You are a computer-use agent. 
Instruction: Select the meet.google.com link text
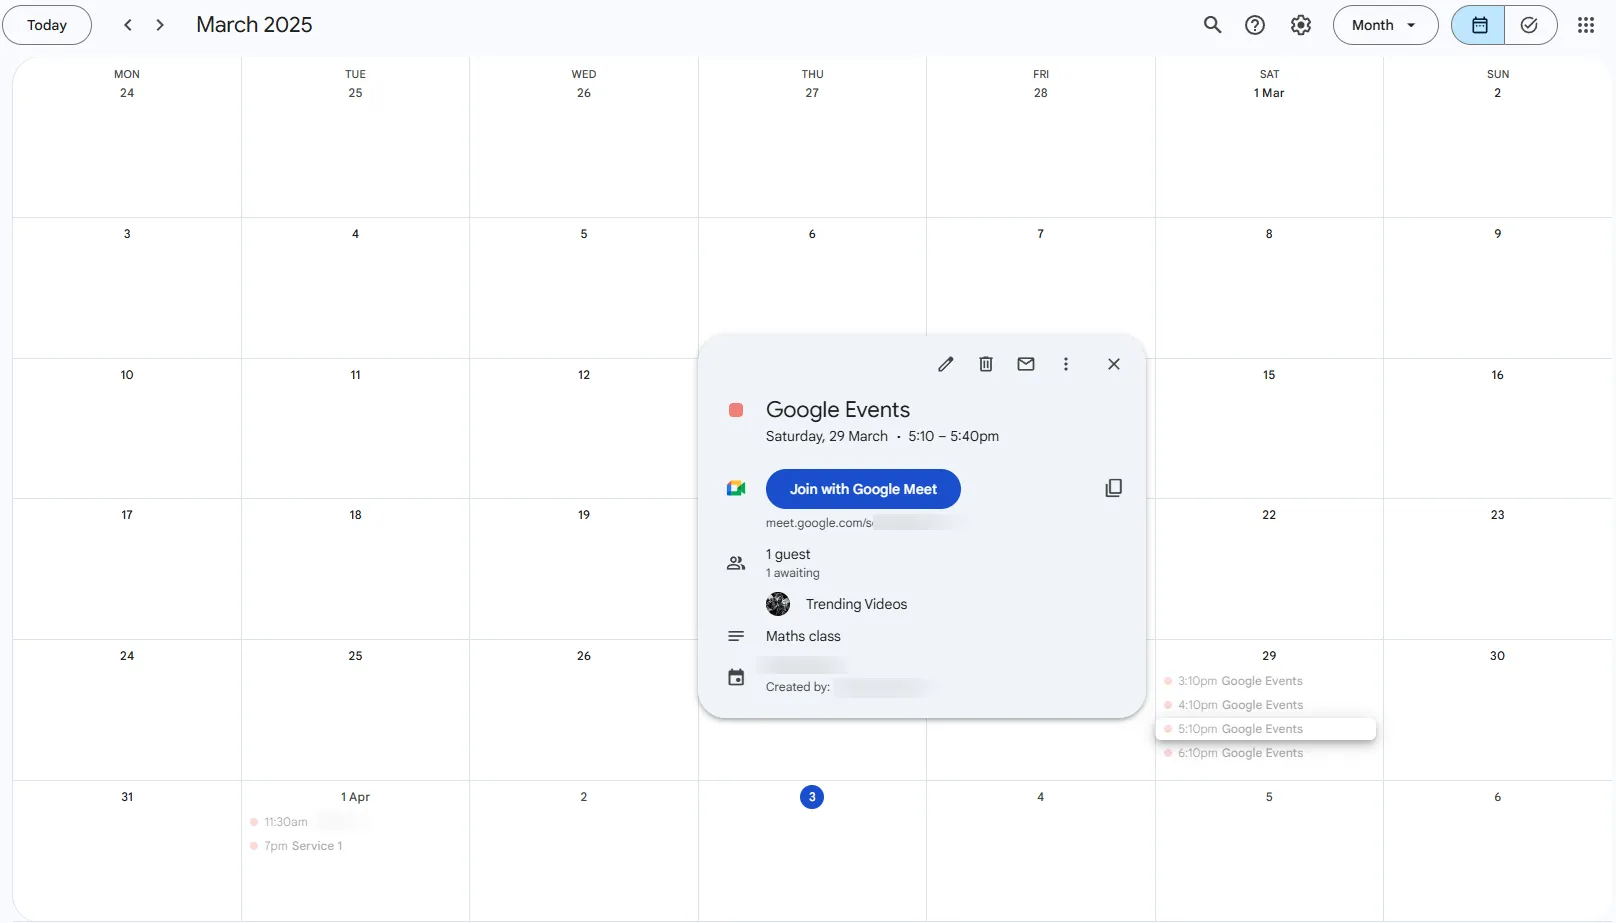point(819,523)
